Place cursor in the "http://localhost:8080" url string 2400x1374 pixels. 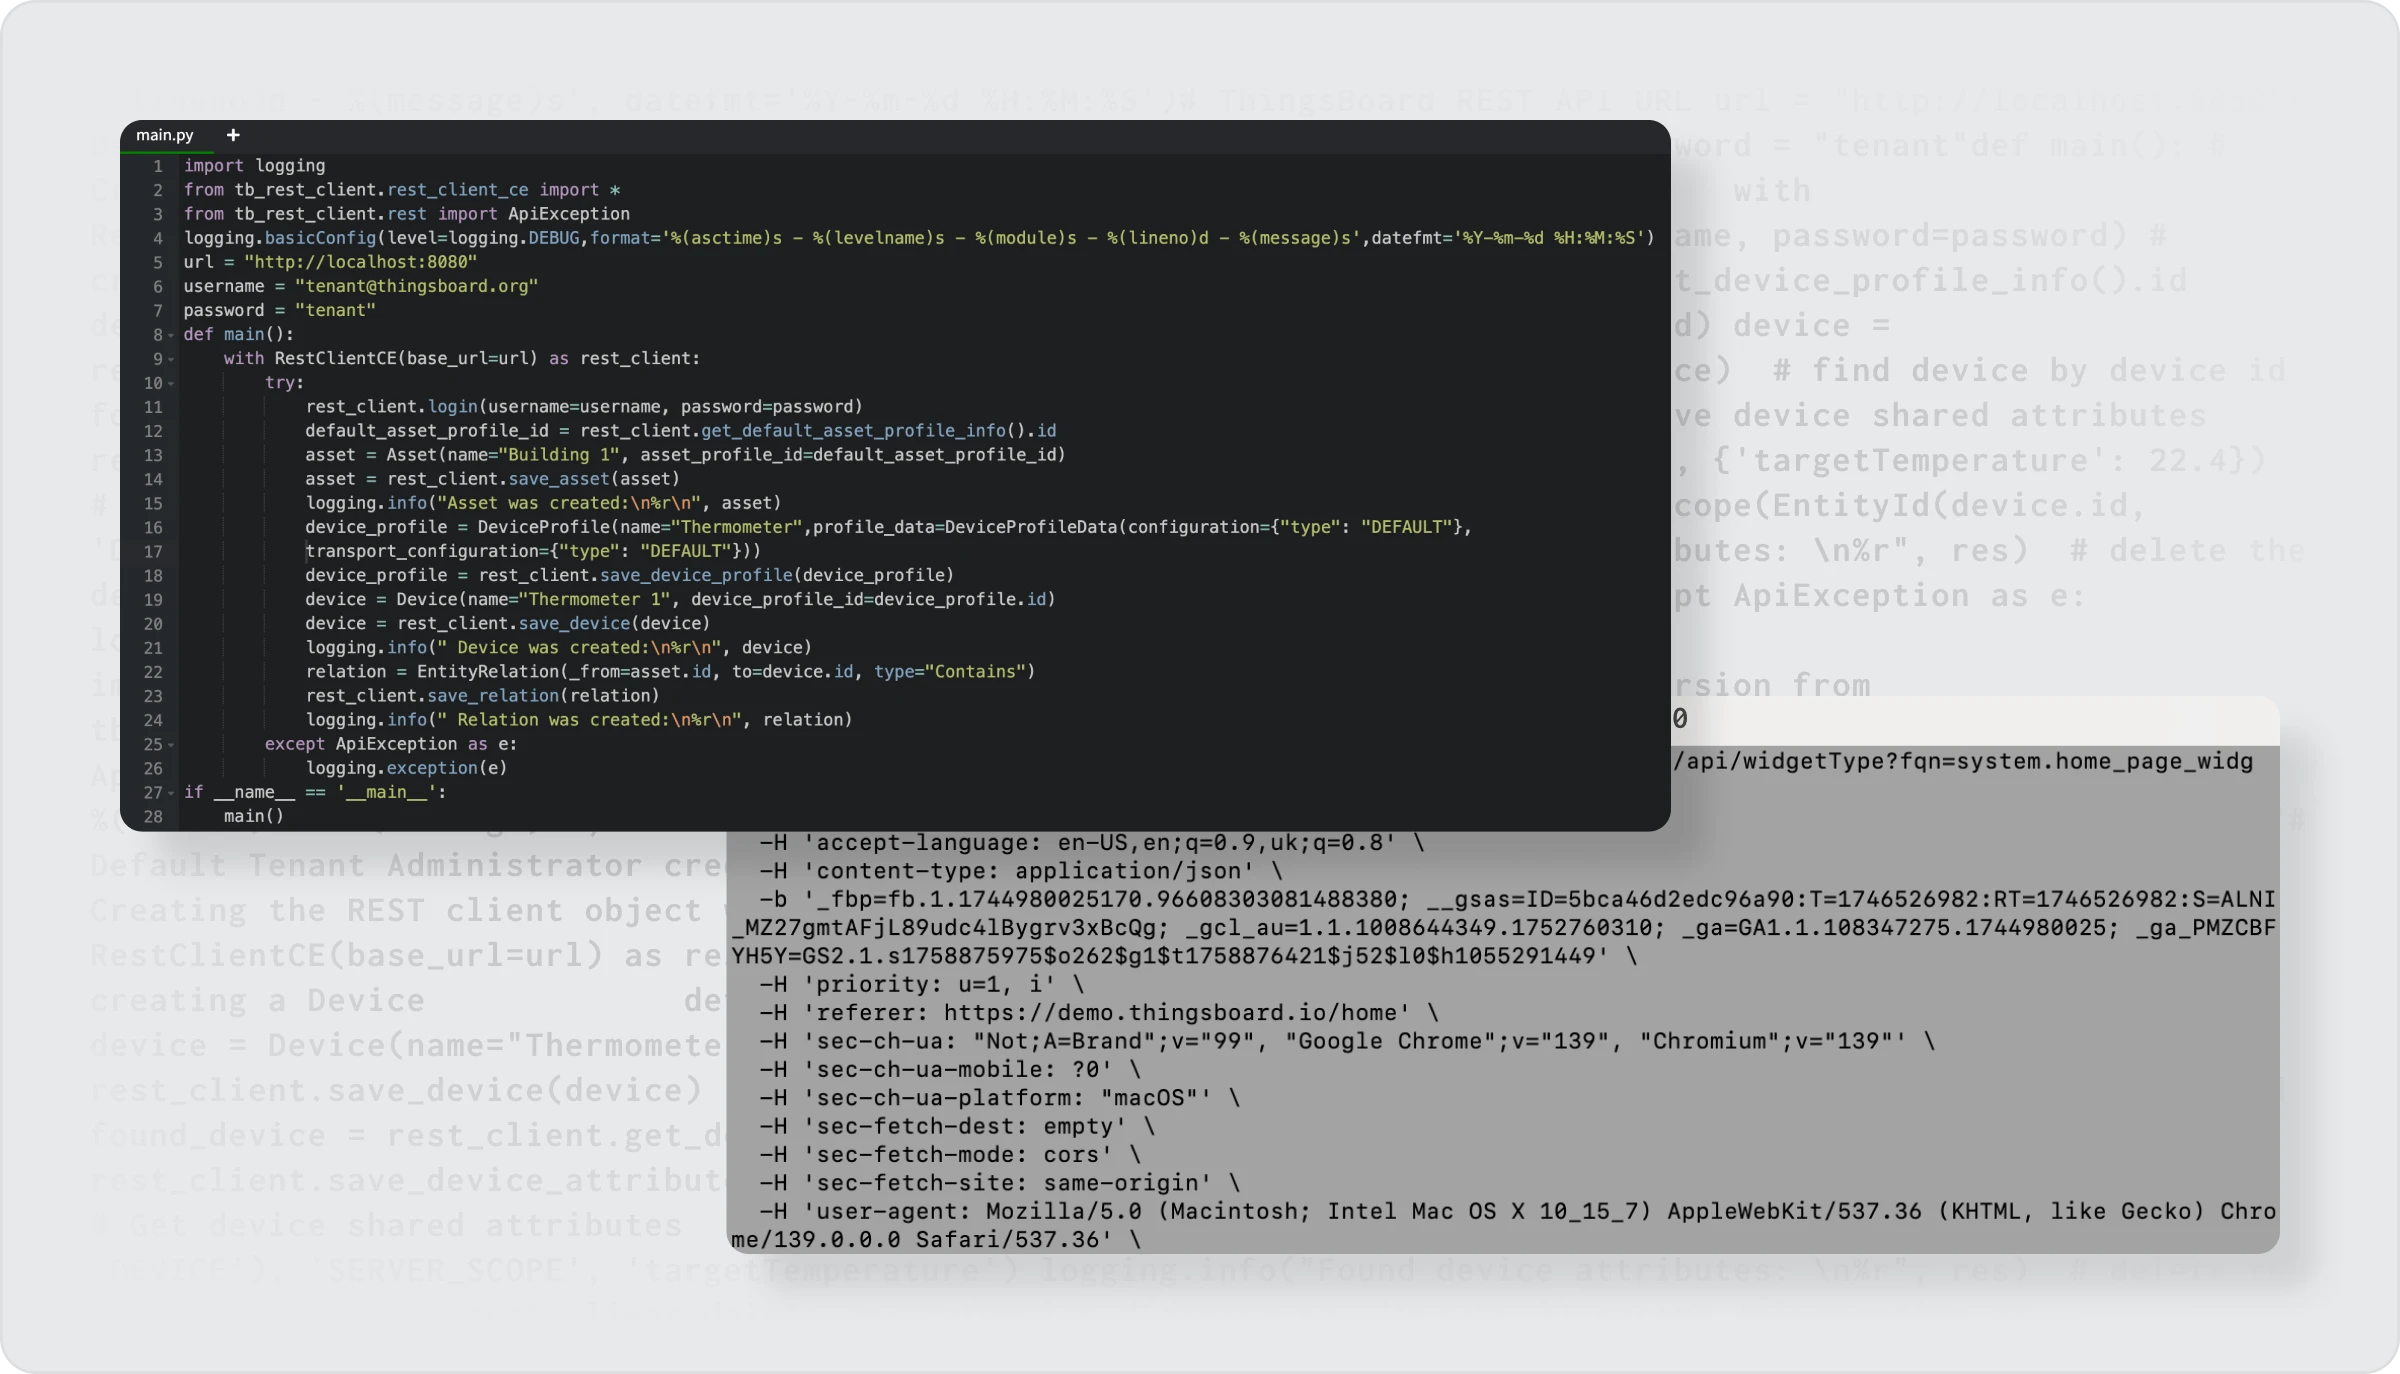coord(360,262)
